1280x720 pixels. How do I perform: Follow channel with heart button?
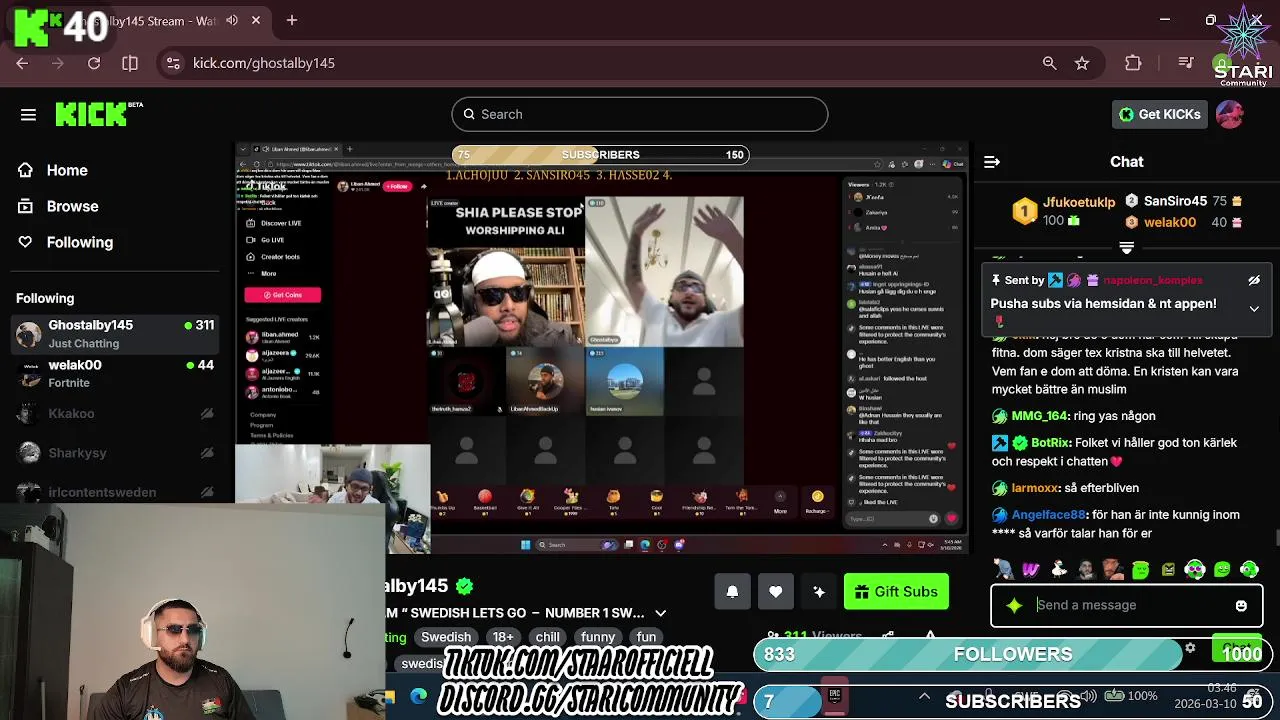pyautogui.click(x=776, y=592)
